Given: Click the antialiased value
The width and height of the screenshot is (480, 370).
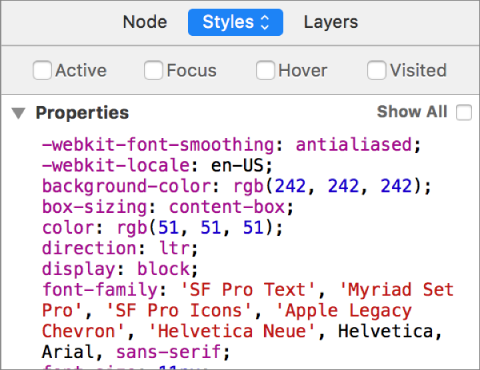Looking at the screenshot, I should [x=354, y=145].
